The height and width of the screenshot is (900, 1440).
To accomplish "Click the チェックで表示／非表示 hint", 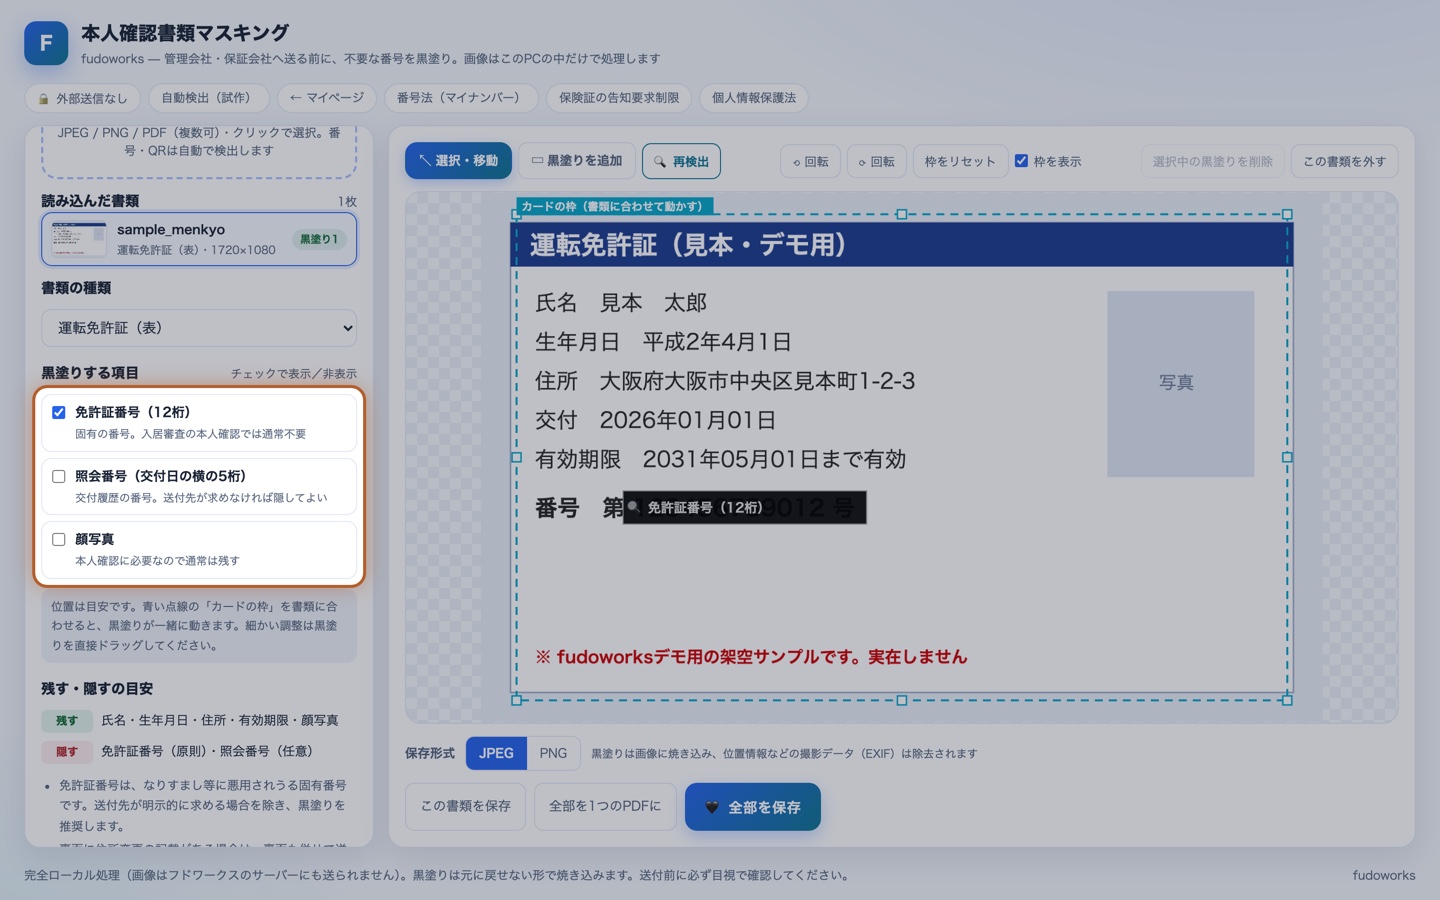I will click(294, 374).
